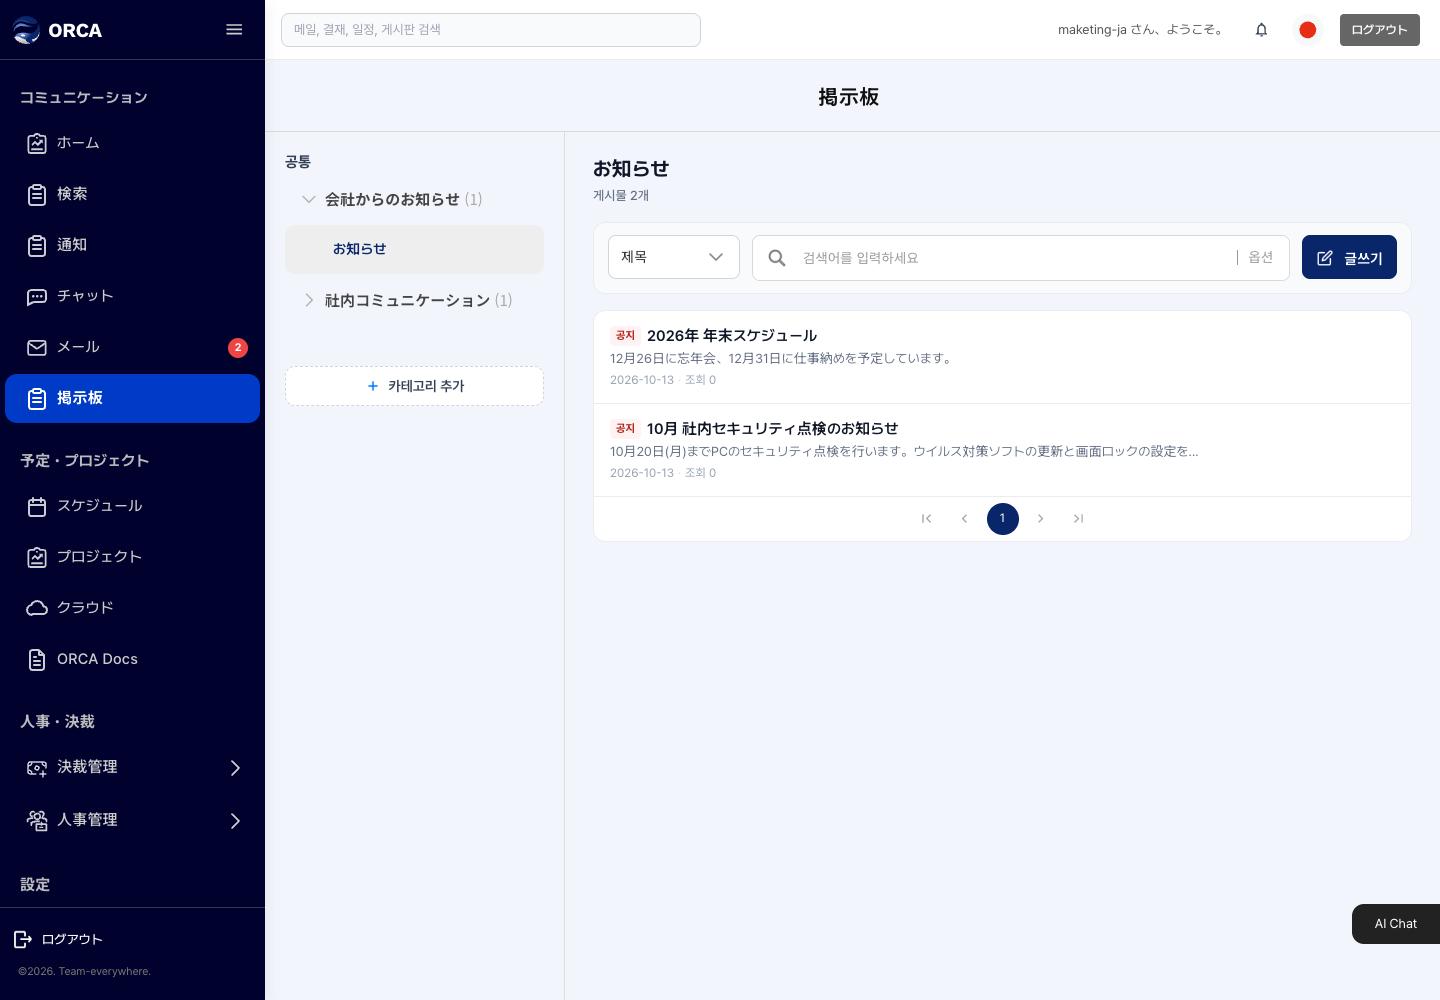Select the お知らせ board in tree
The width and height of the screenshot is (1440, 1000).
point(414,249)
